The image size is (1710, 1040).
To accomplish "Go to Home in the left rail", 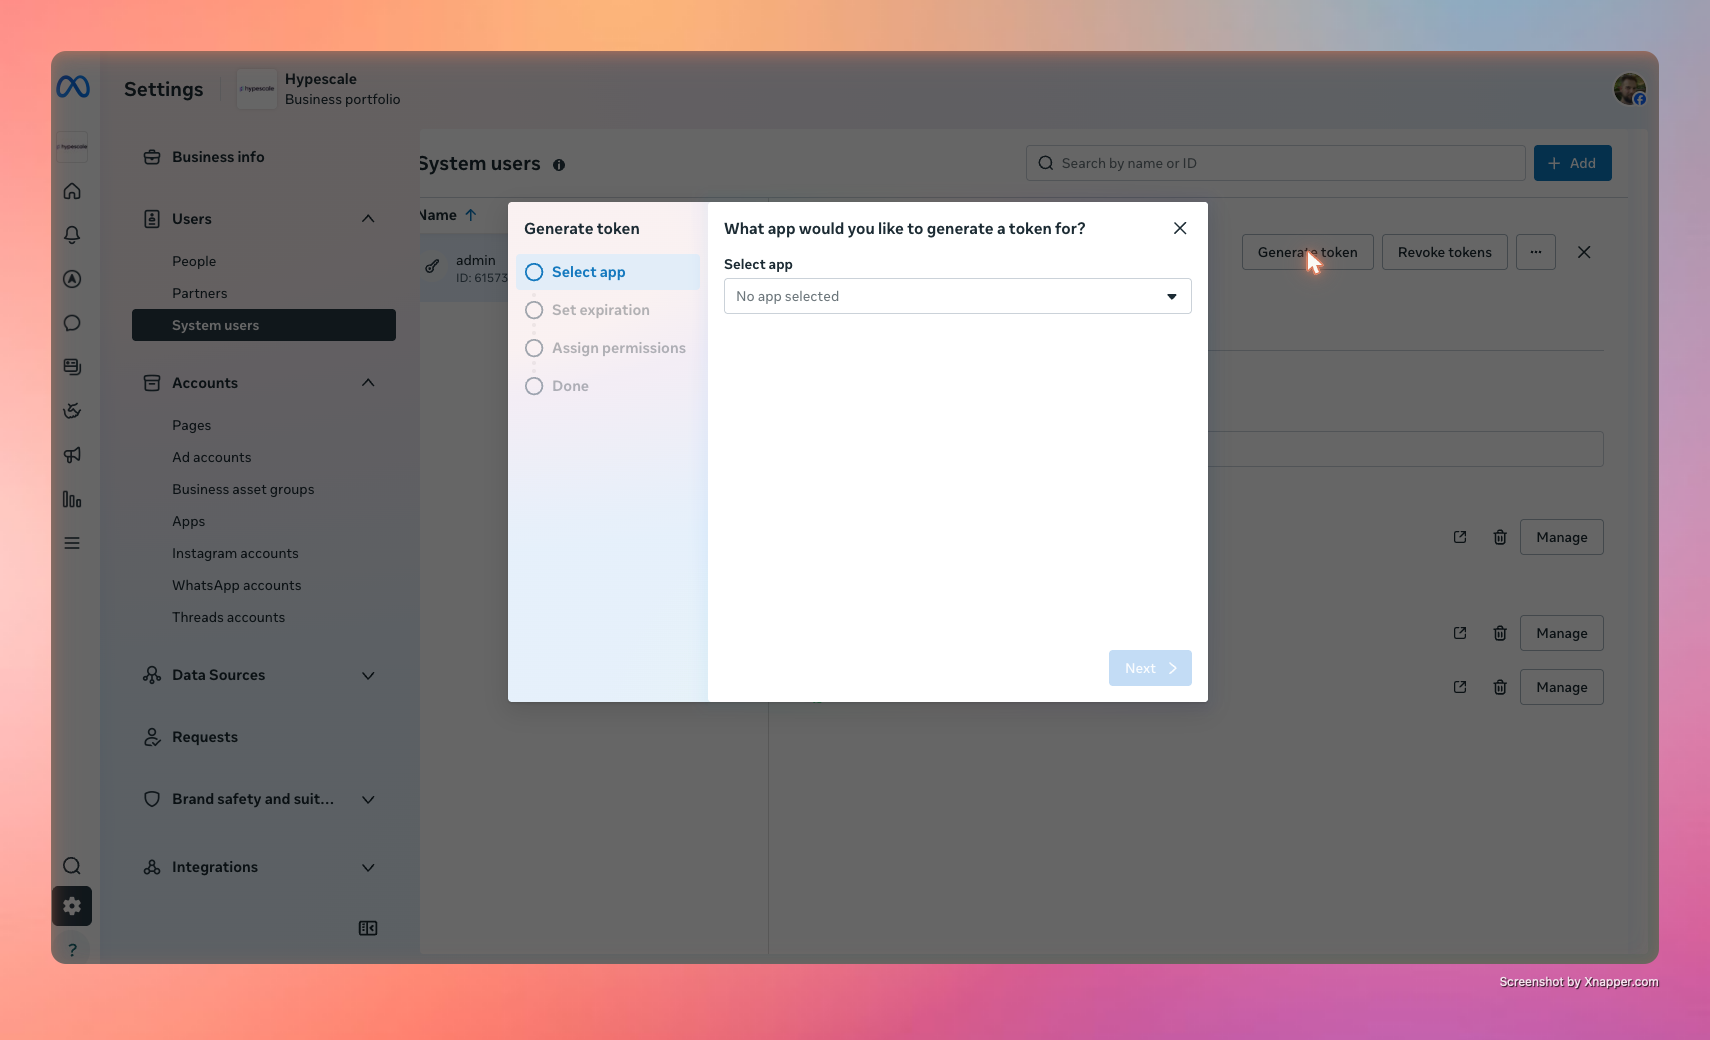I will click(x=72, y=191).
